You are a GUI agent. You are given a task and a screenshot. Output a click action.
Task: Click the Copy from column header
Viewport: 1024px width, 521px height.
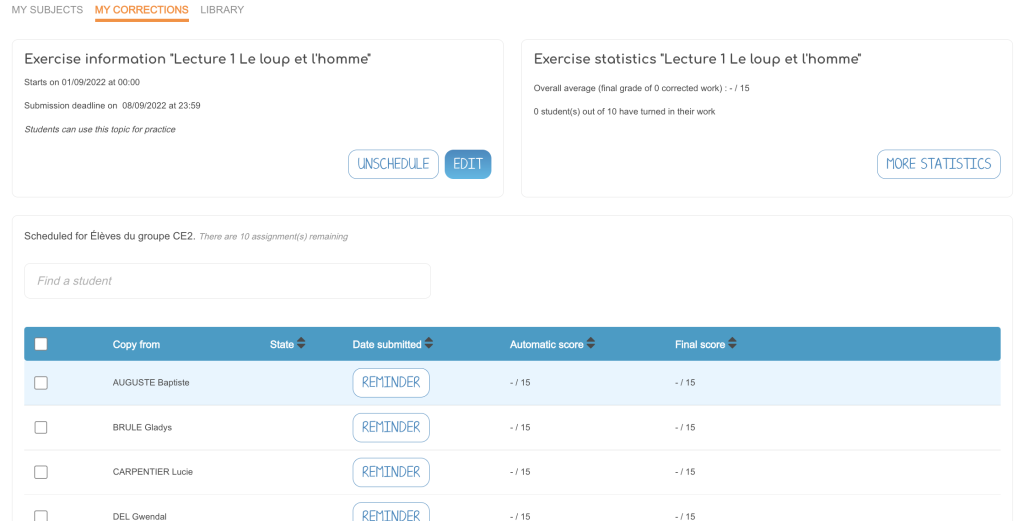point(136,345)
